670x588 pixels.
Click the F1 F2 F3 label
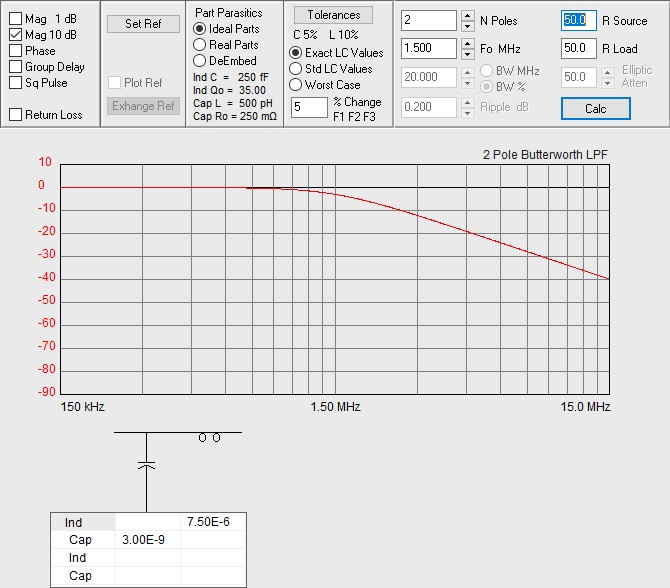(354, 117)
